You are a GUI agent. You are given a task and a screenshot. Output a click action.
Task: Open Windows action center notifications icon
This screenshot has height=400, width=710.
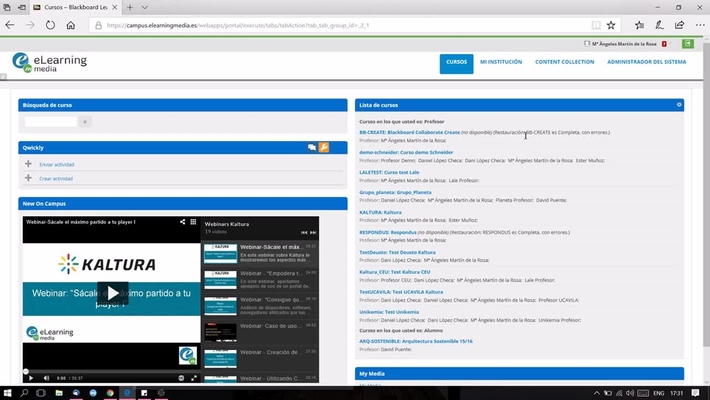[x=696, y=393]
